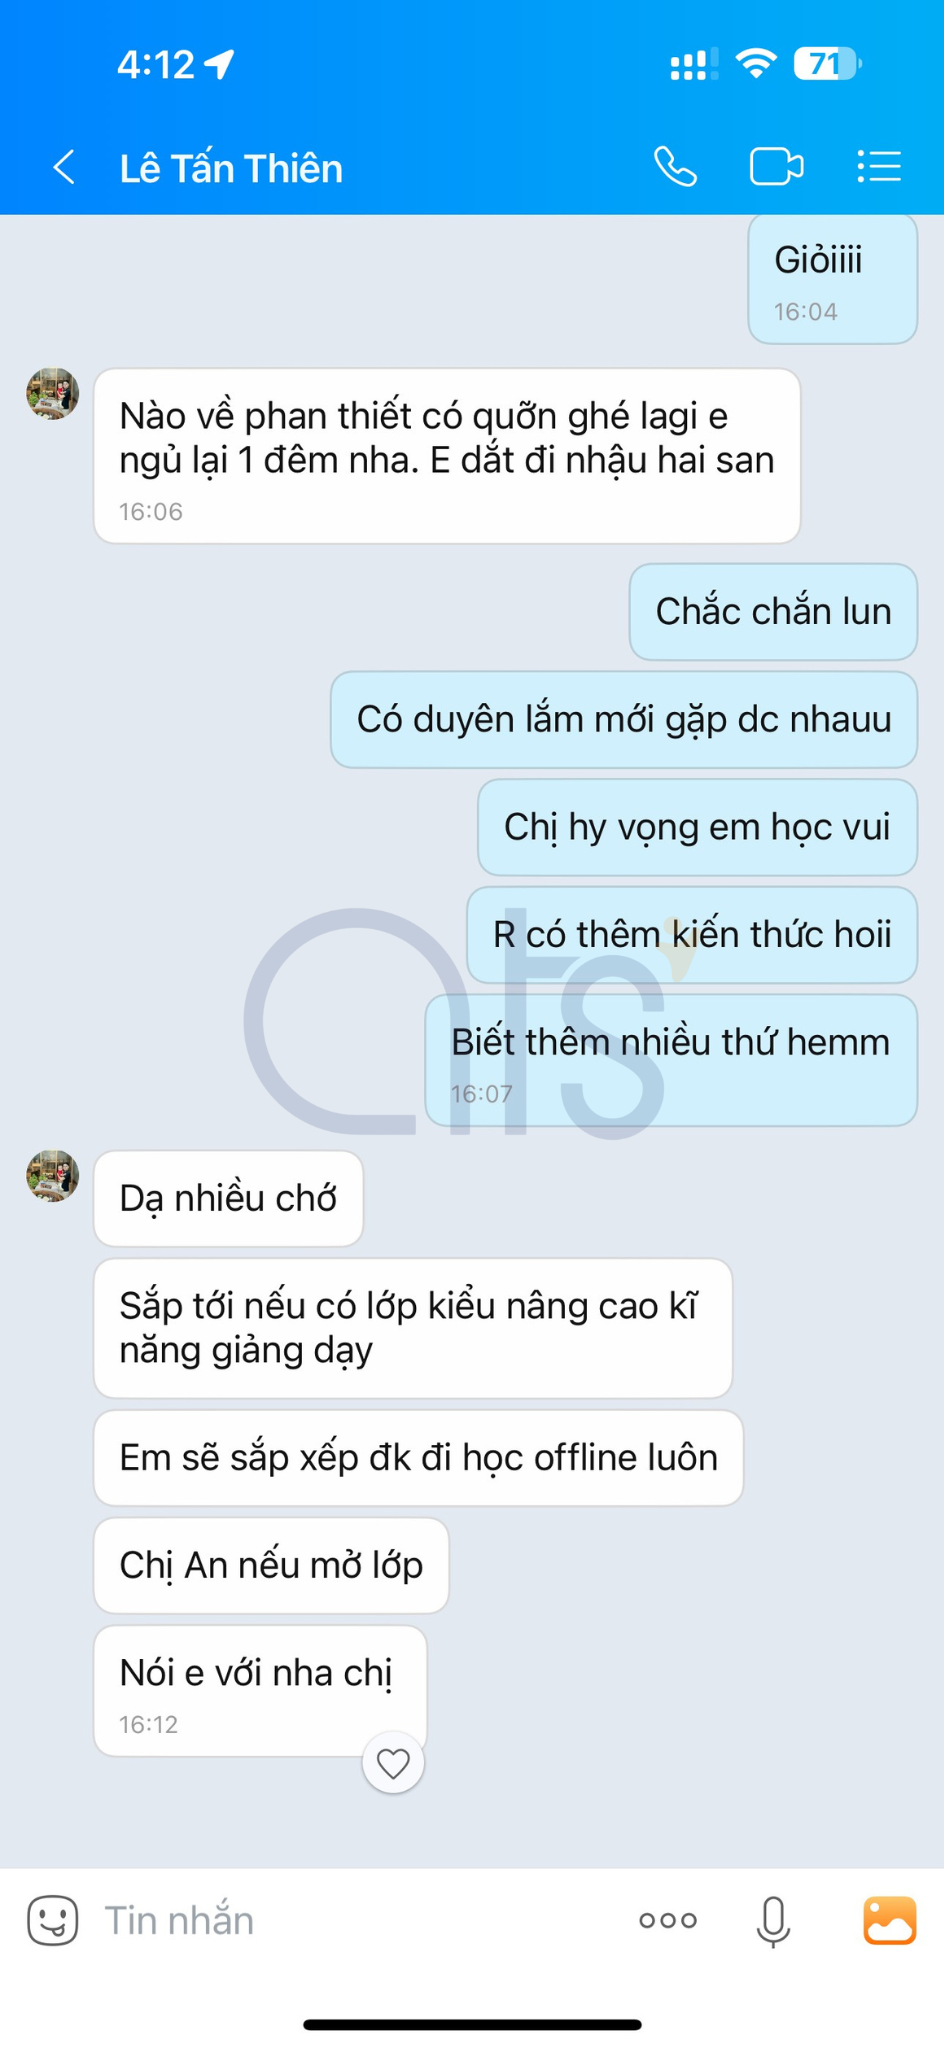This screenshot has height=2048, width=944.
Task: Select the Sắp tới nếu có lớp message
Action: coord(413,1328)
